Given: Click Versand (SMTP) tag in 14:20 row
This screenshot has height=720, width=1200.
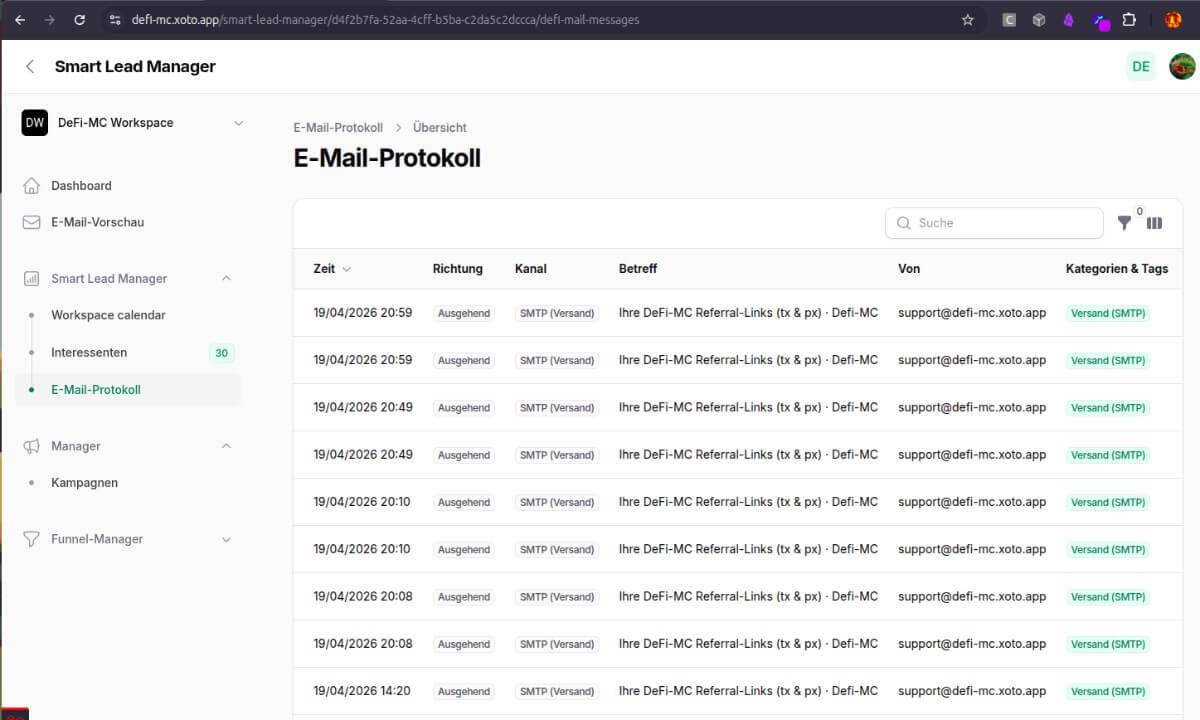Looking at the screenshot, I should (x=1108, y=692).
